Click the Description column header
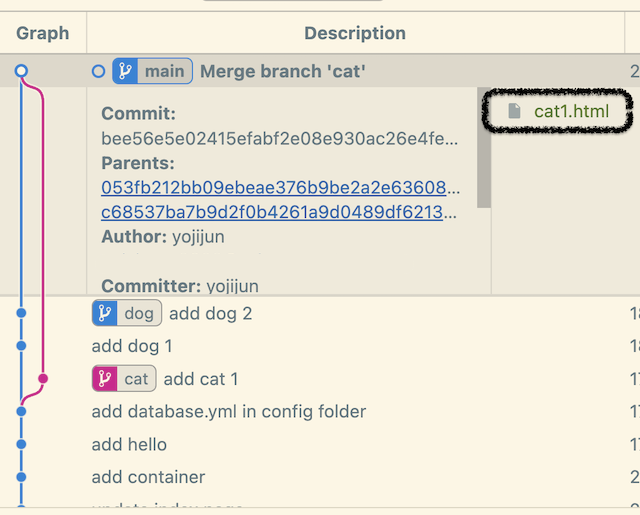This screenshot has height=515, width=640. click(x=355, y=33)
